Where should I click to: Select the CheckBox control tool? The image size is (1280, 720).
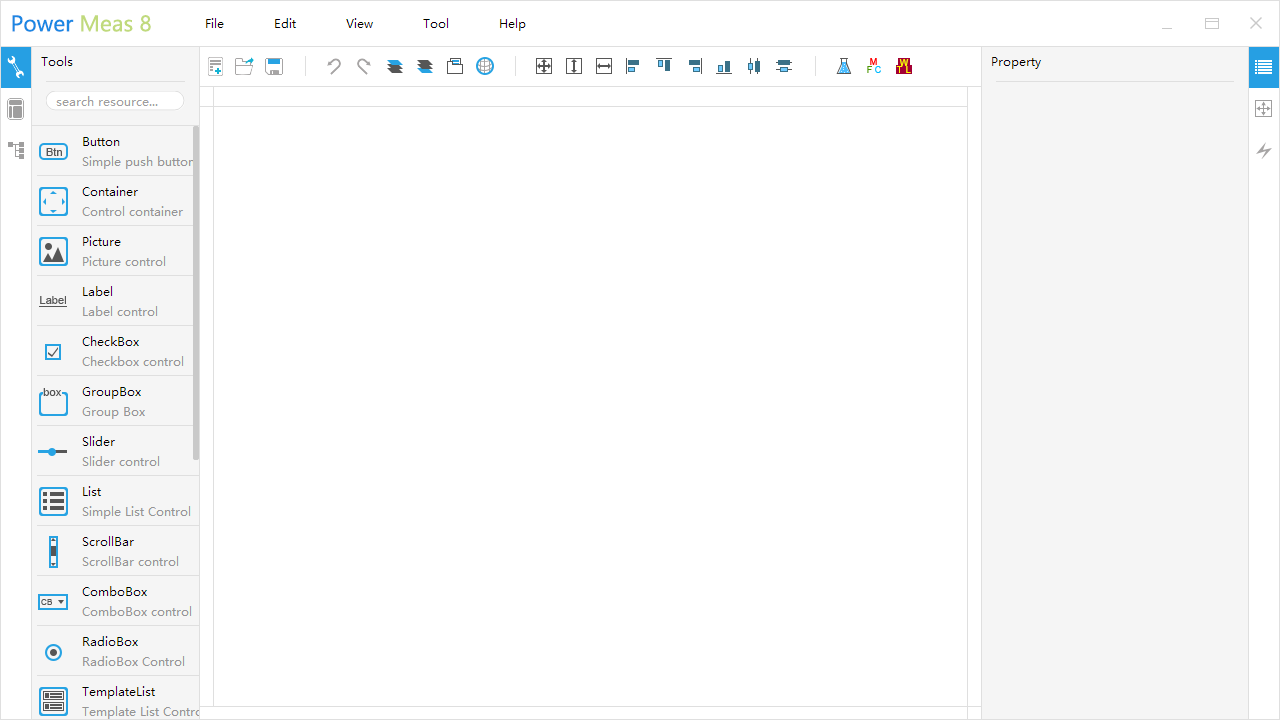tap(116, 351)
